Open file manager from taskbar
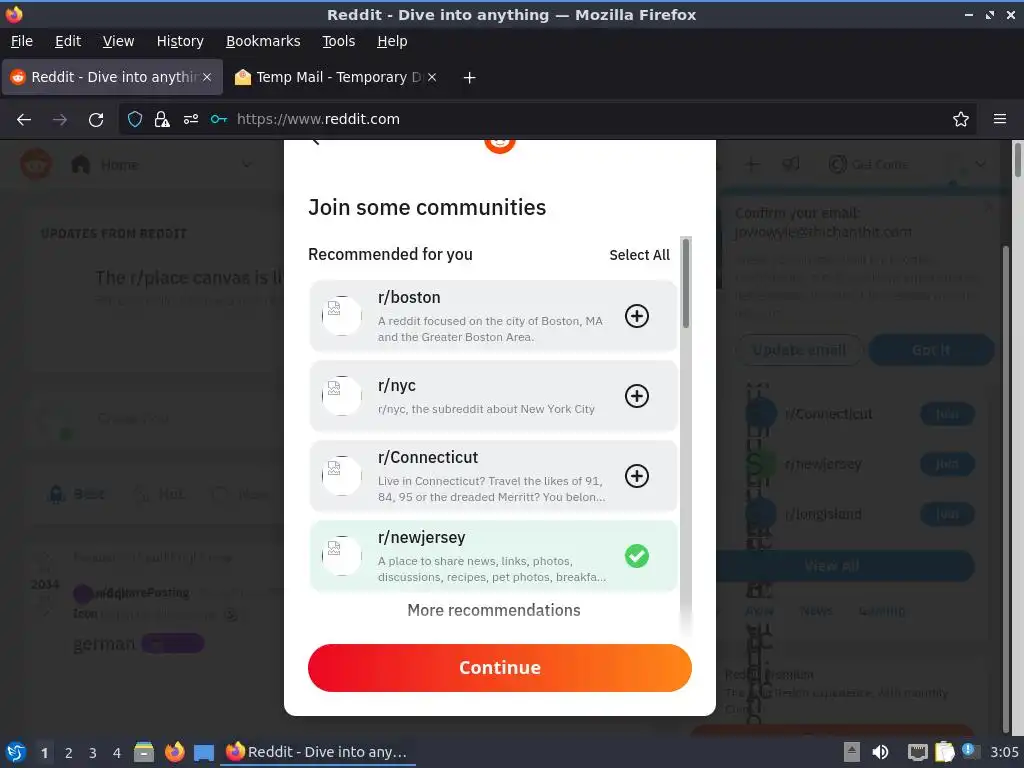The width and height of the screenshot is (1024, 768). coord(144,752)
